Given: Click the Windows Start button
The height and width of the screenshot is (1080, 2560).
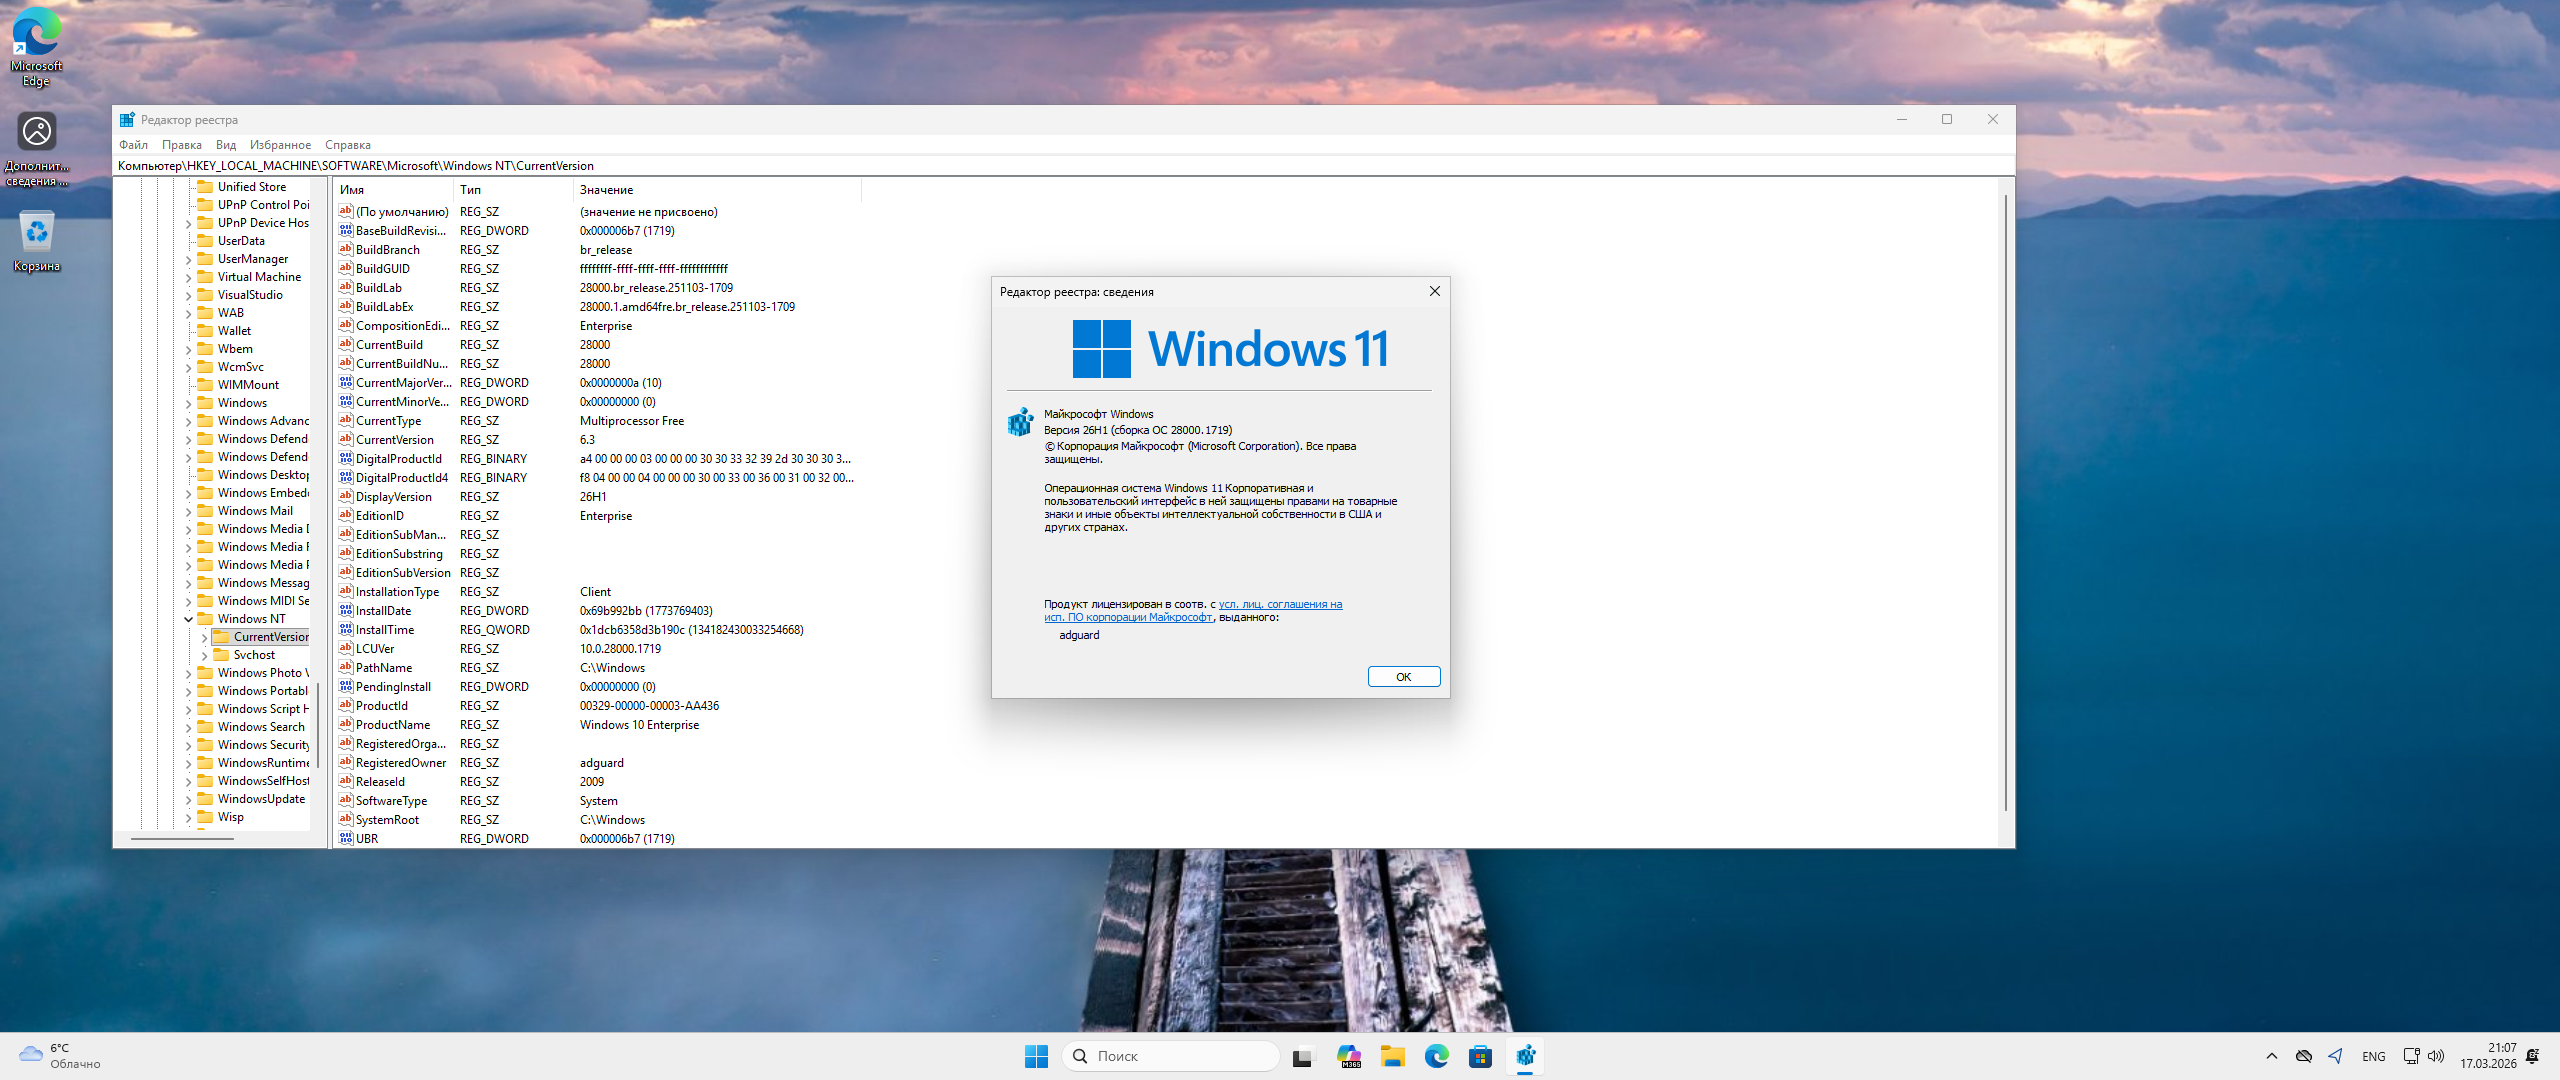Looking at the screenshot, I should pyautogui.click(x=1036, y=1056).
